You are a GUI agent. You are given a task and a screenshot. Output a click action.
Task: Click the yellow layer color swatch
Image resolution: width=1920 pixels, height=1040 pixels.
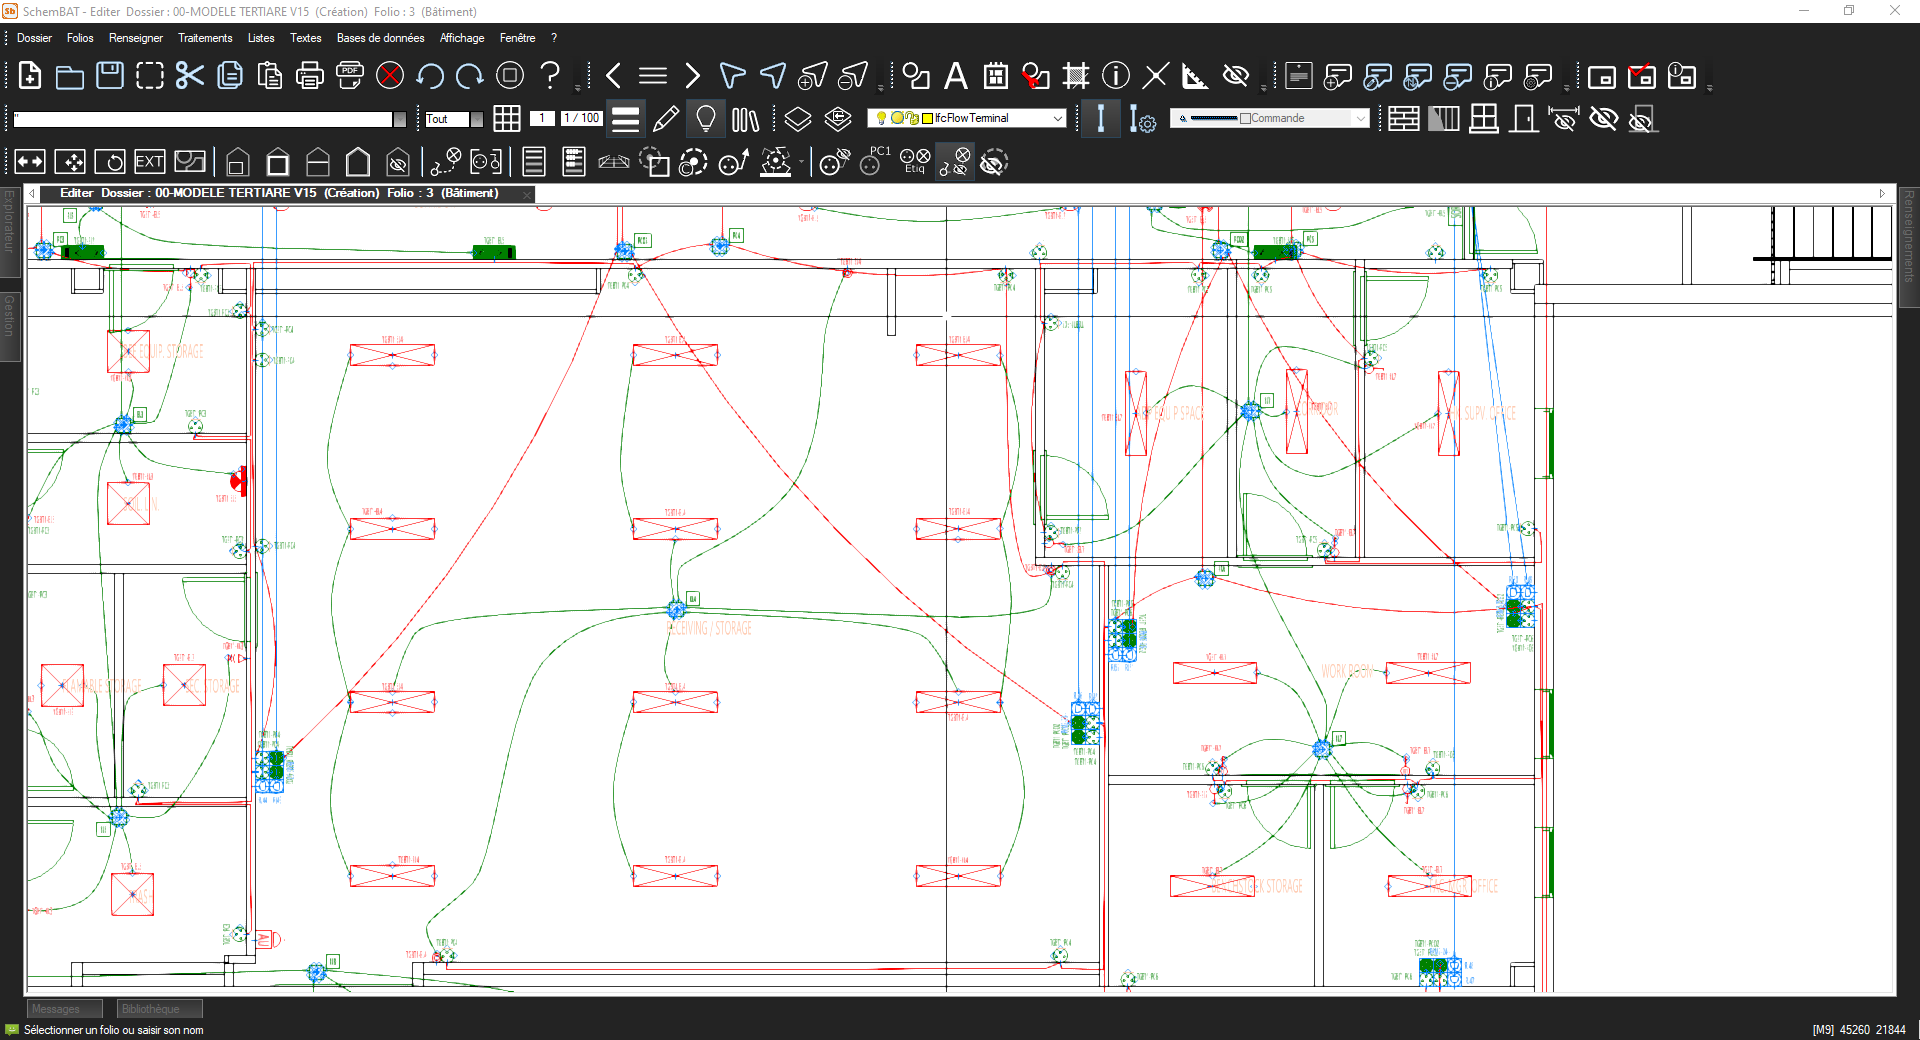pyautogui.click(x=927, y=118)
